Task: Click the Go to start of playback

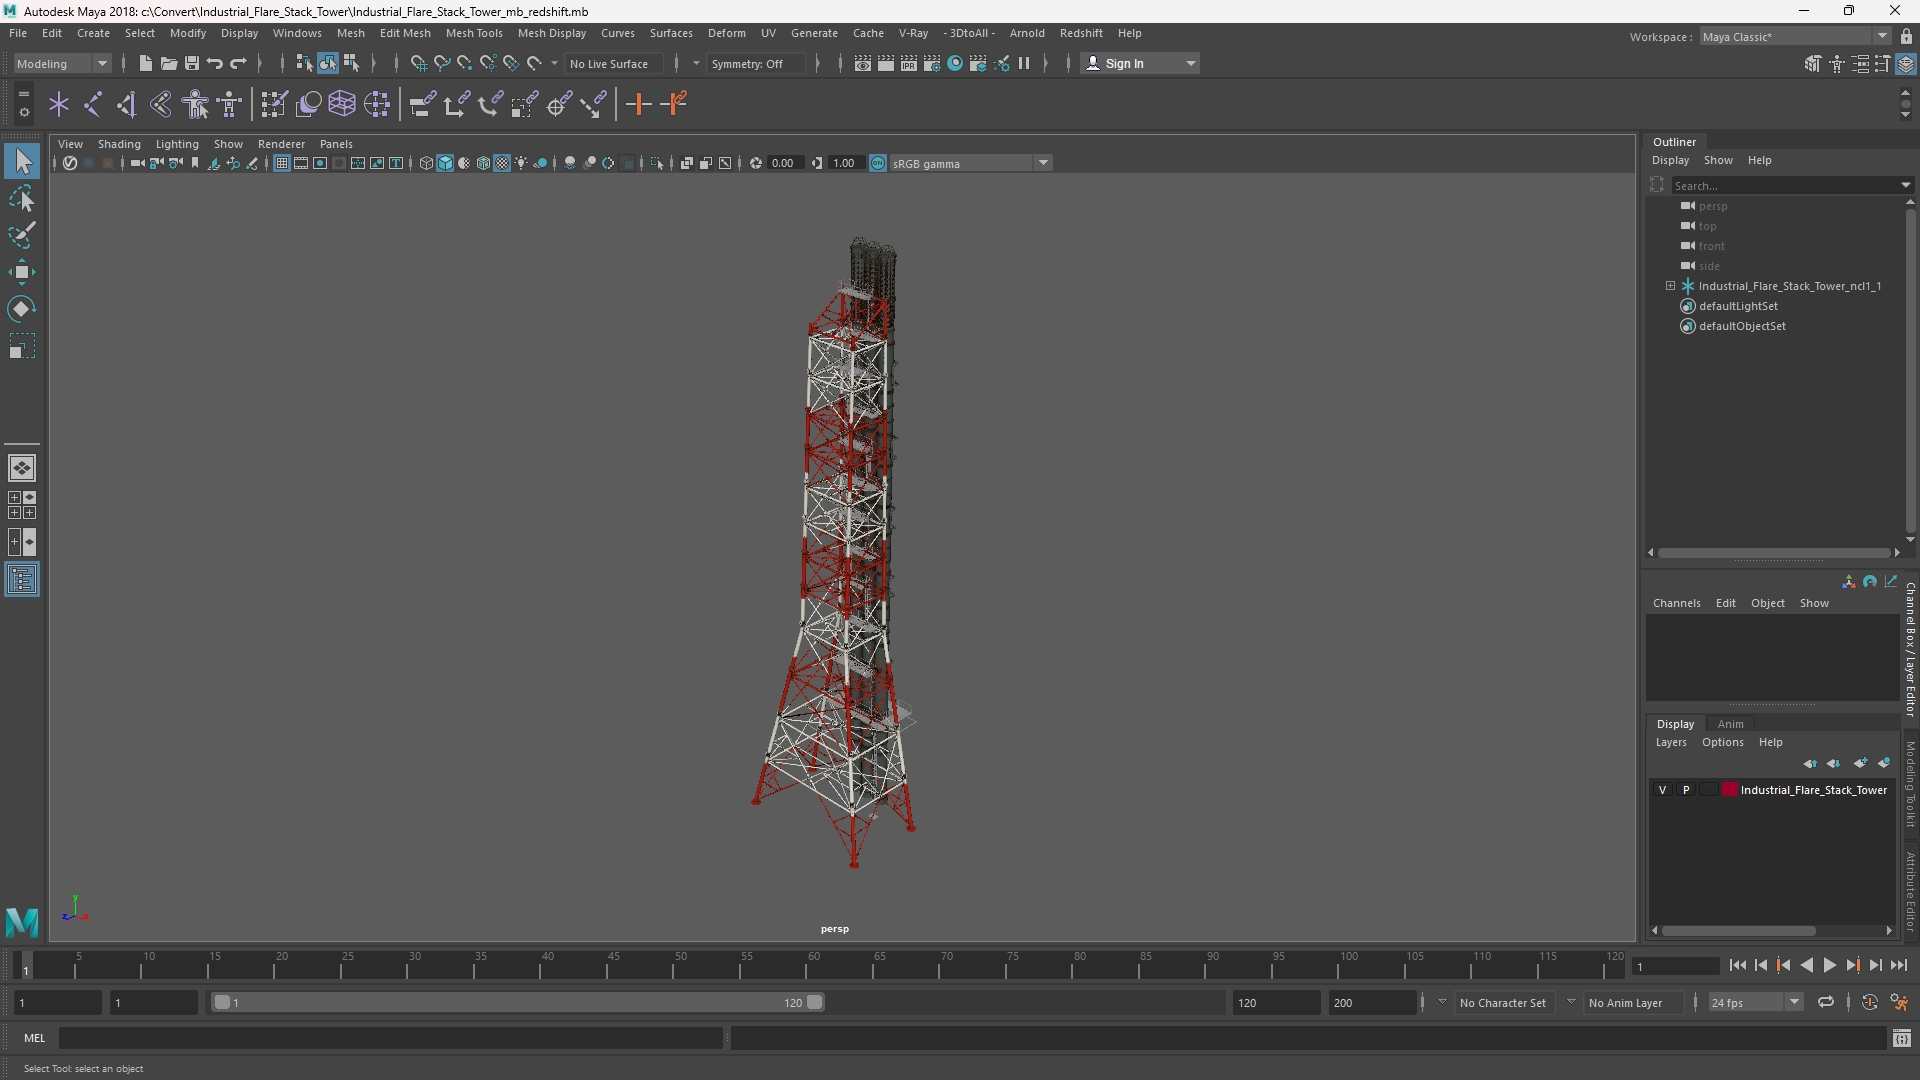Action: coord(1737,965)
